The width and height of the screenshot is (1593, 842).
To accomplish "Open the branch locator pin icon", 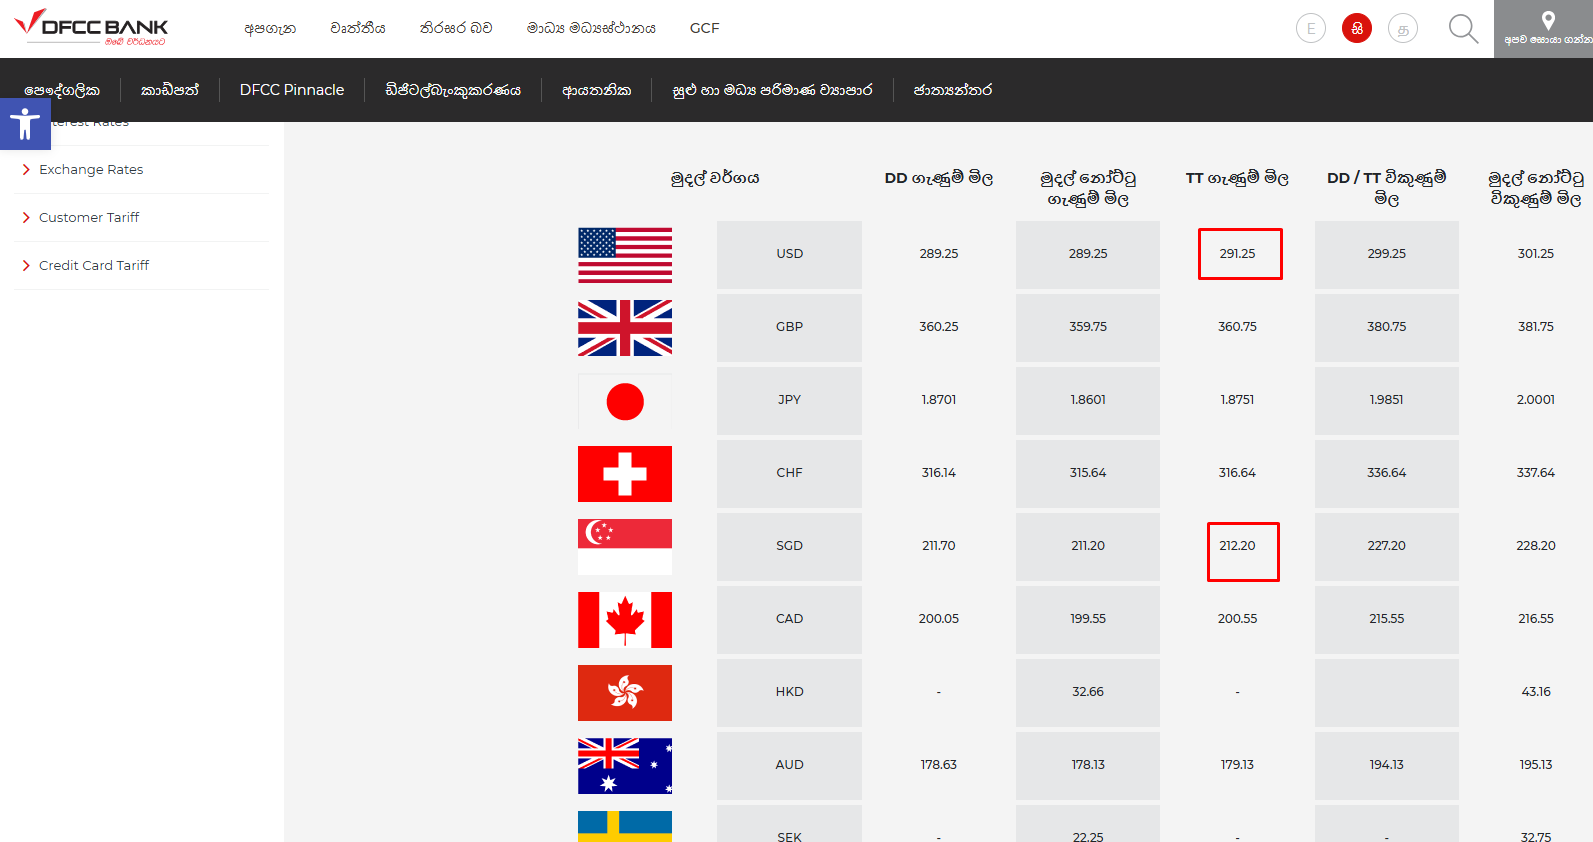I will (x=1548, y=20).
